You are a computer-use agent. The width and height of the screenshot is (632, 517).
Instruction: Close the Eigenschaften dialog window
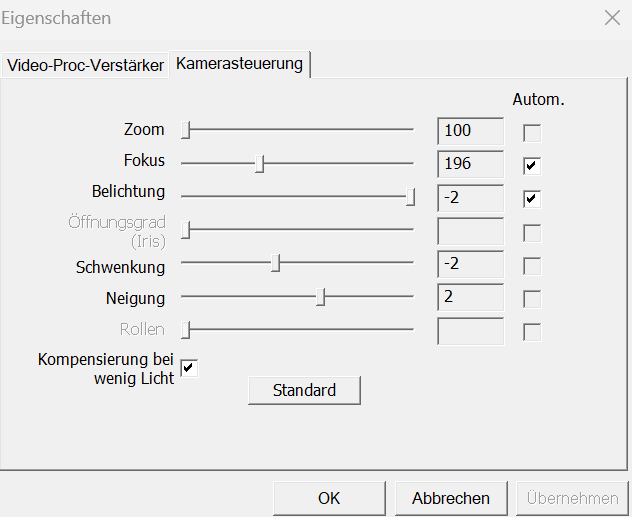point(612,18)
